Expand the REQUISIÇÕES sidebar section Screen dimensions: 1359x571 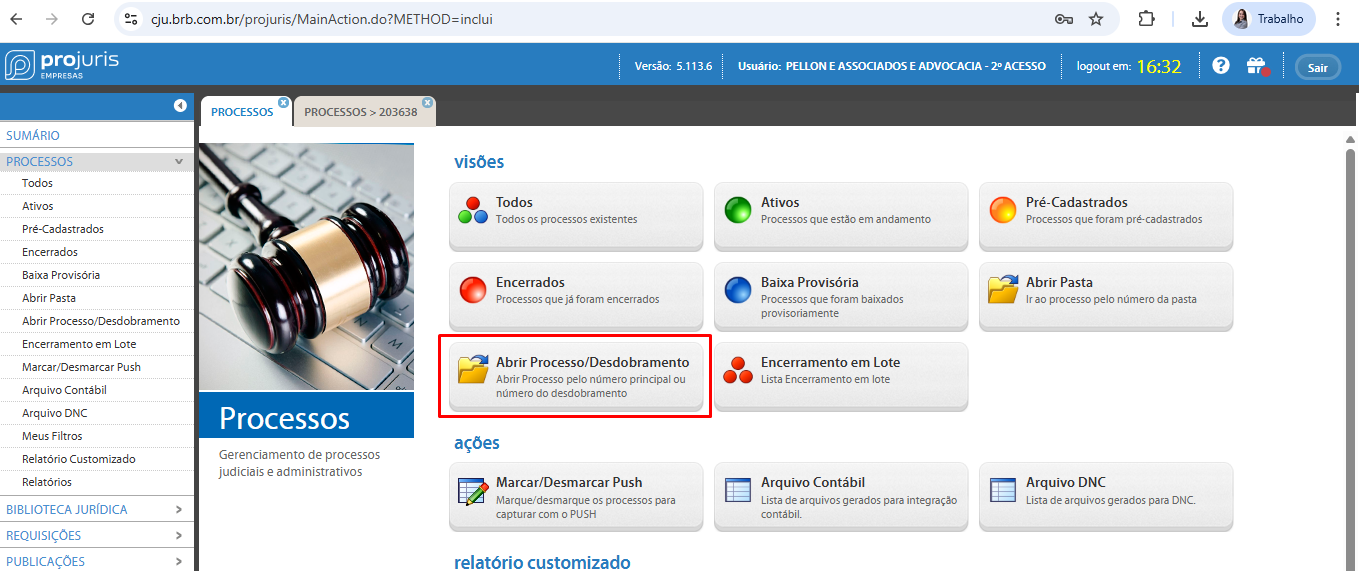coord(178,535)
